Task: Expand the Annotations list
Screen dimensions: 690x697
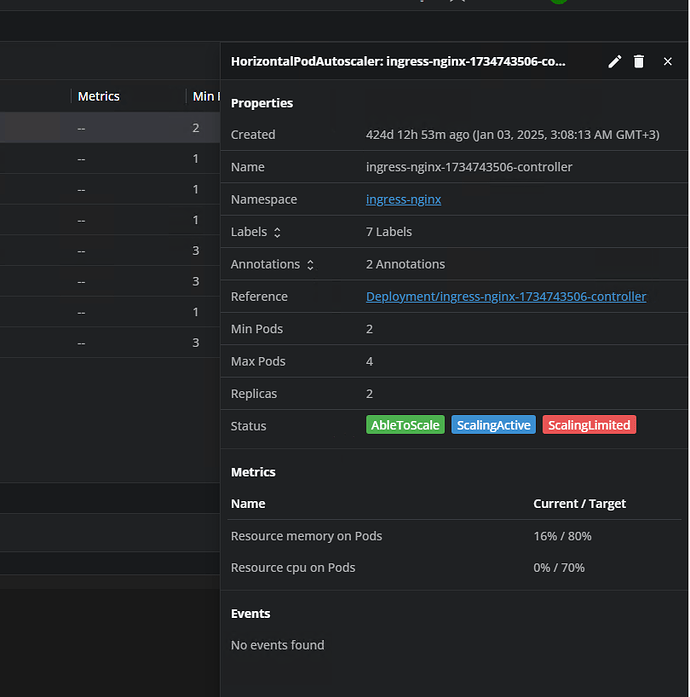Action: coord(310,265)
